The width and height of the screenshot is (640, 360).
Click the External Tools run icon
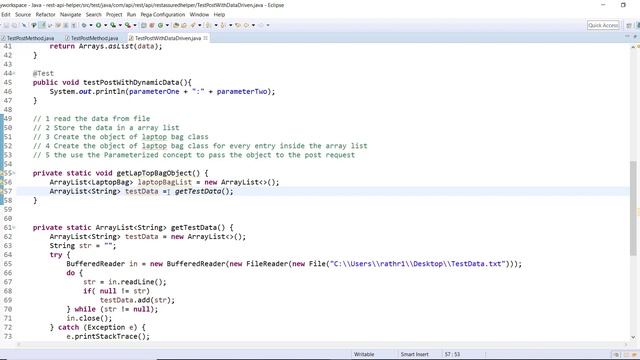click(x=128, y=25)
